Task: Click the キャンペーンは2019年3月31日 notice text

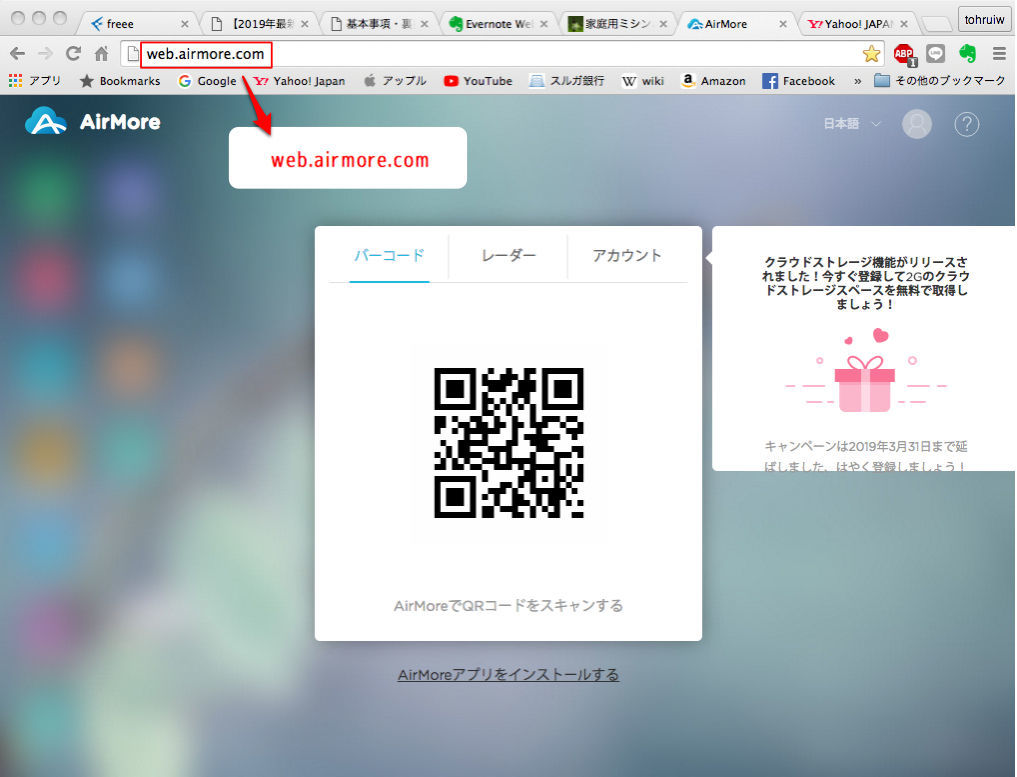Action: [x=866, y=455]
